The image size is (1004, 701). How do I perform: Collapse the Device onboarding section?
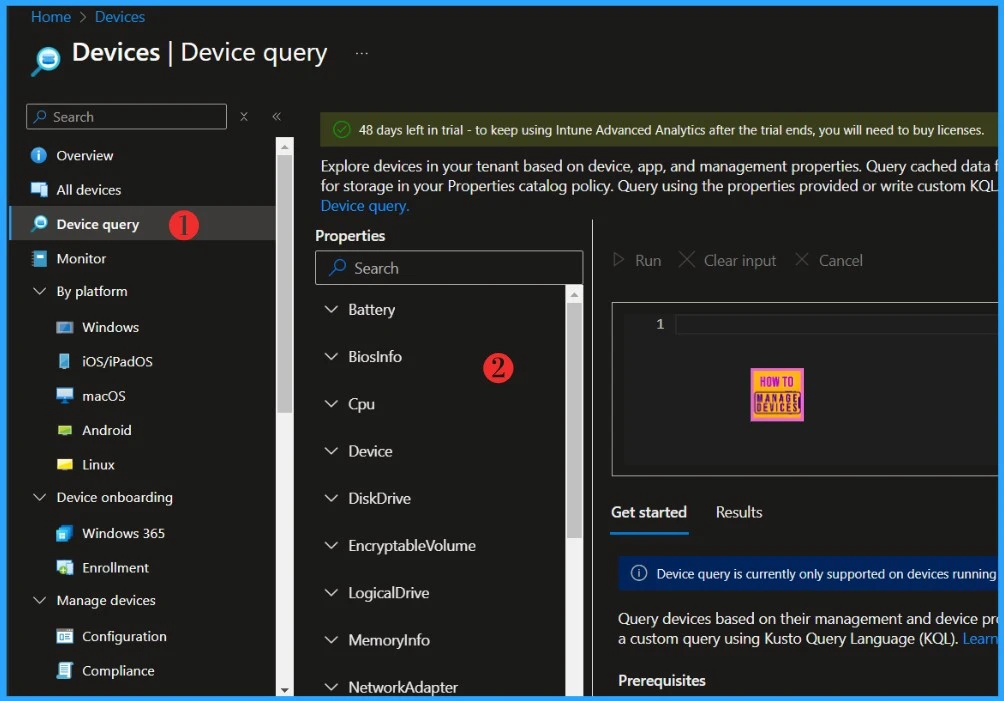(40, 497)
